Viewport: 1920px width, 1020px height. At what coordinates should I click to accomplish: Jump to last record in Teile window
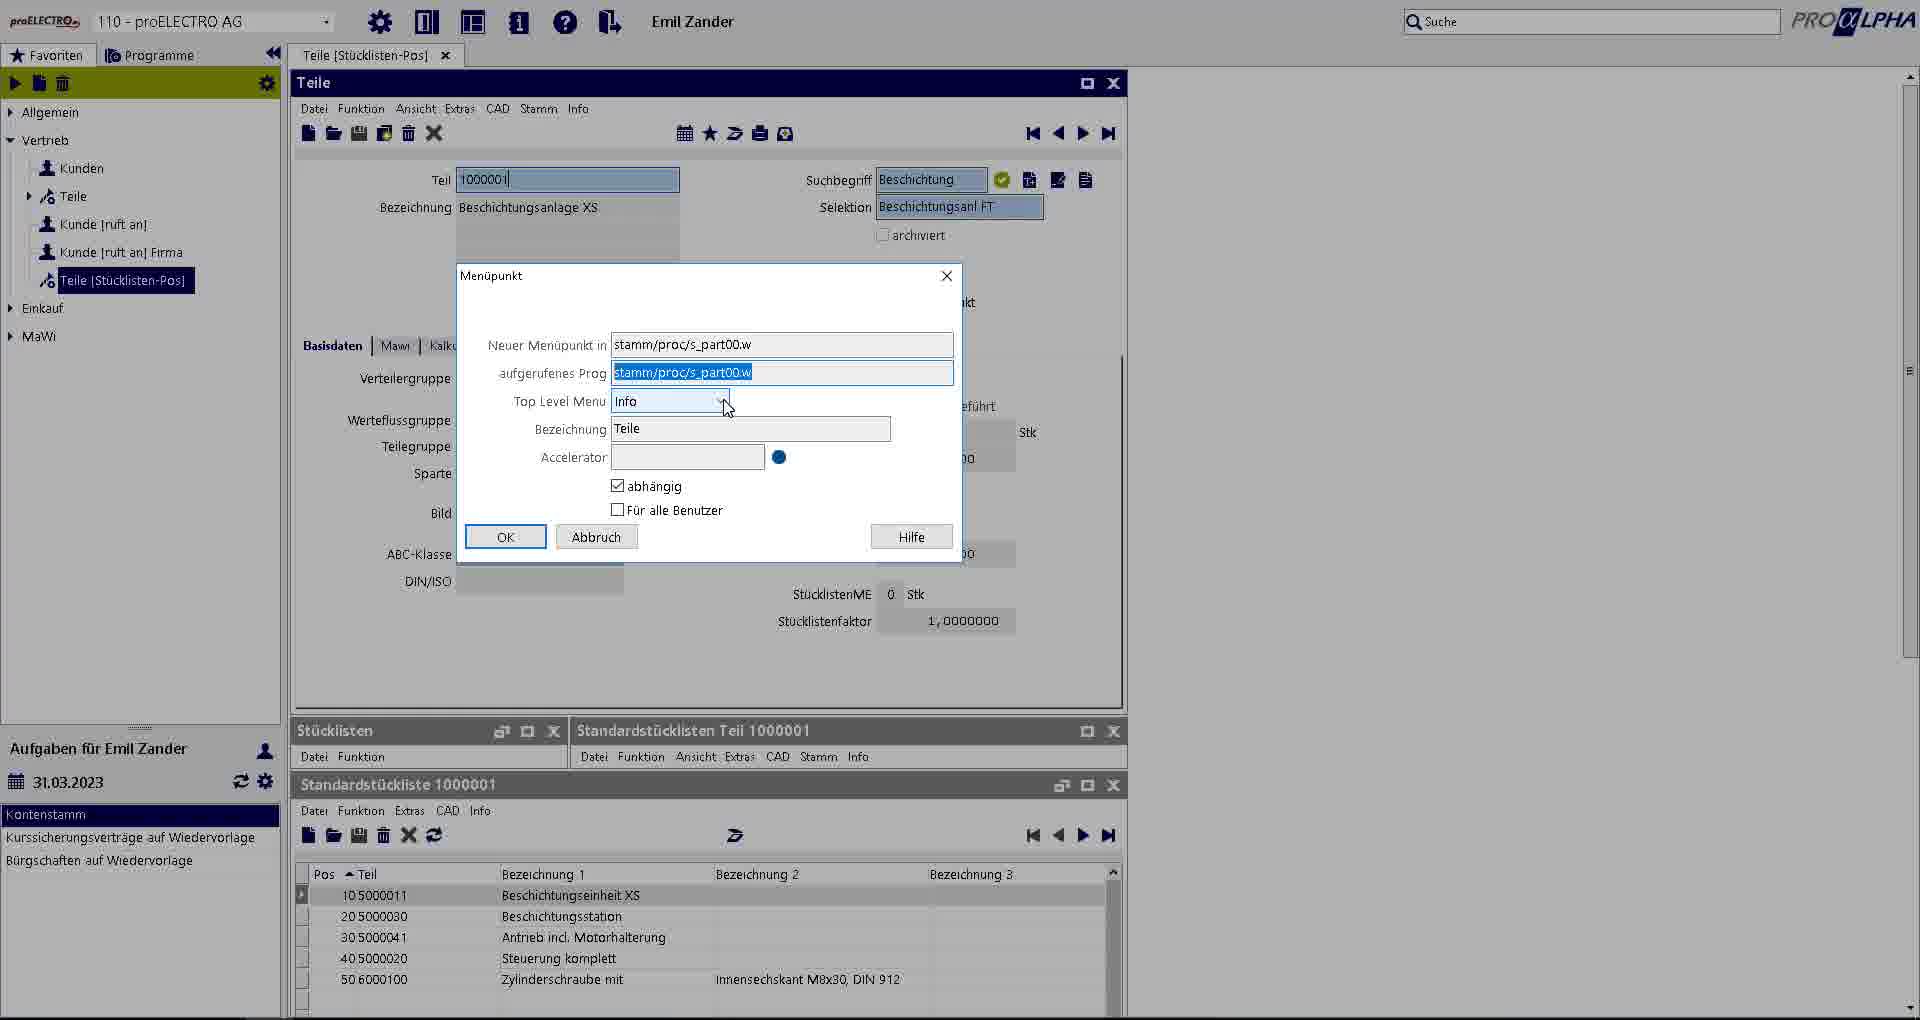click(x=1108, y=133)
